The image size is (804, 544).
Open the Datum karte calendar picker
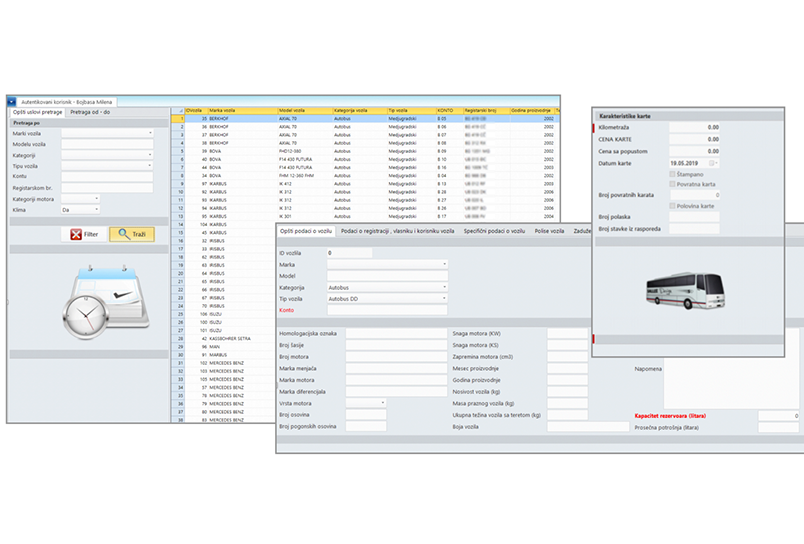(713, 162)
